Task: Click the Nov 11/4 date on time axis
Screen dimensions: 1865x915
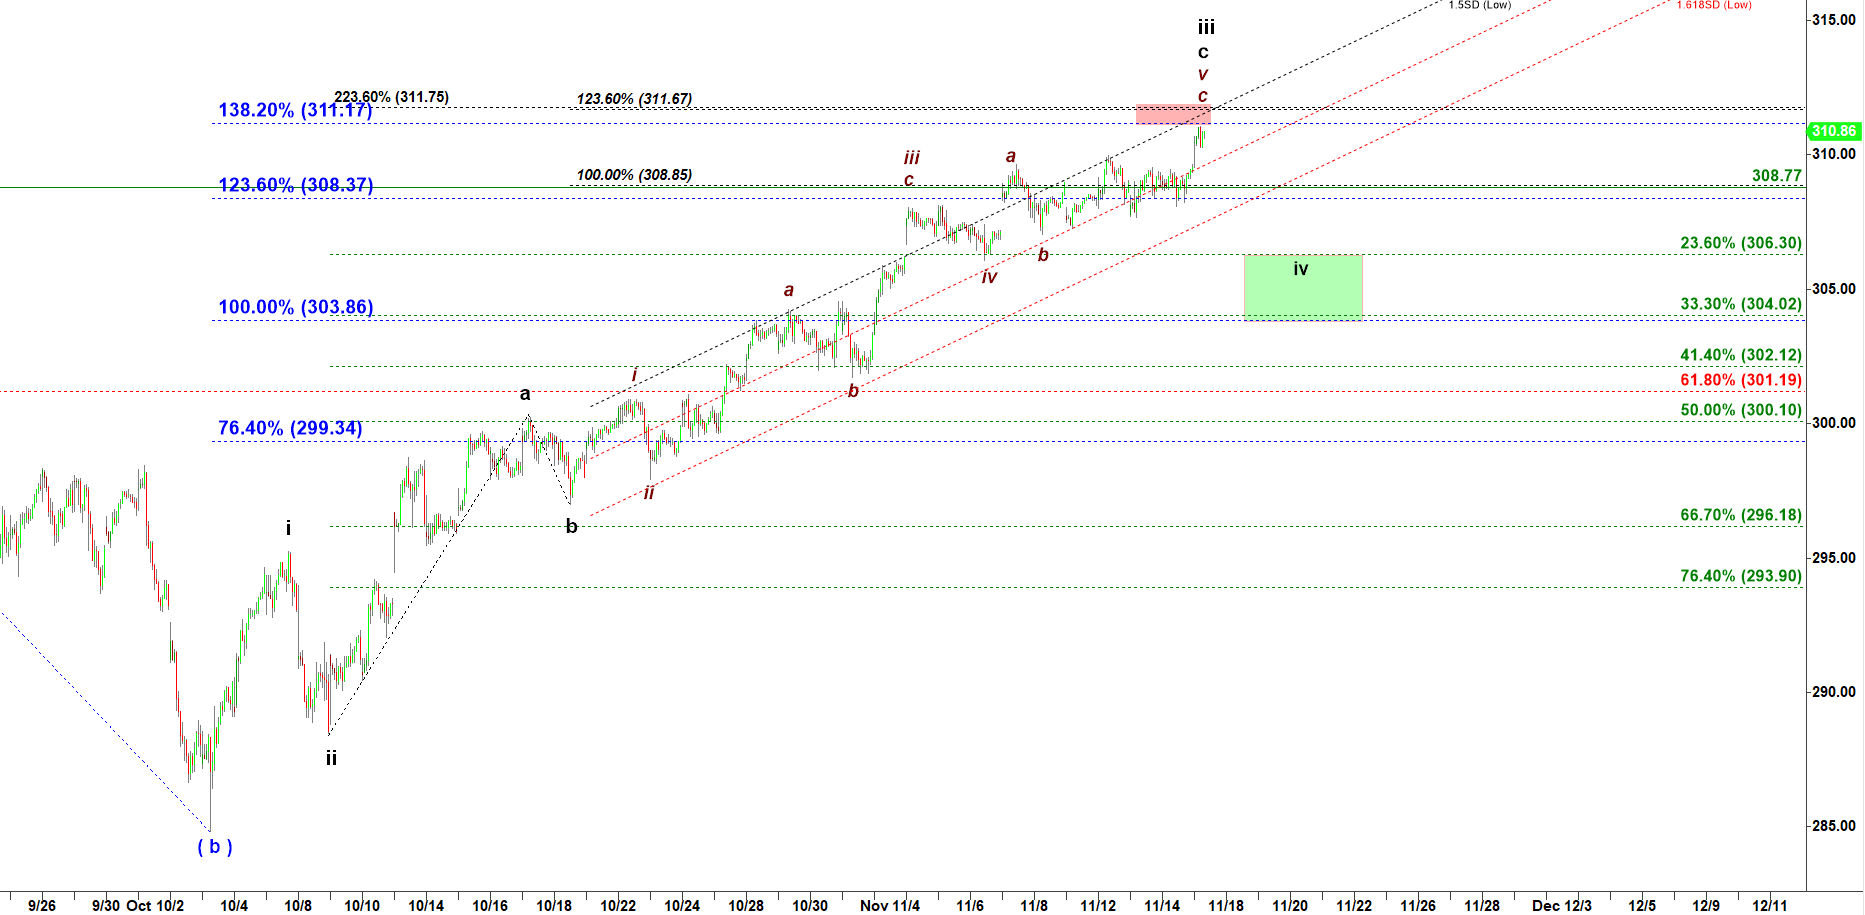Action: coord(889,905)
